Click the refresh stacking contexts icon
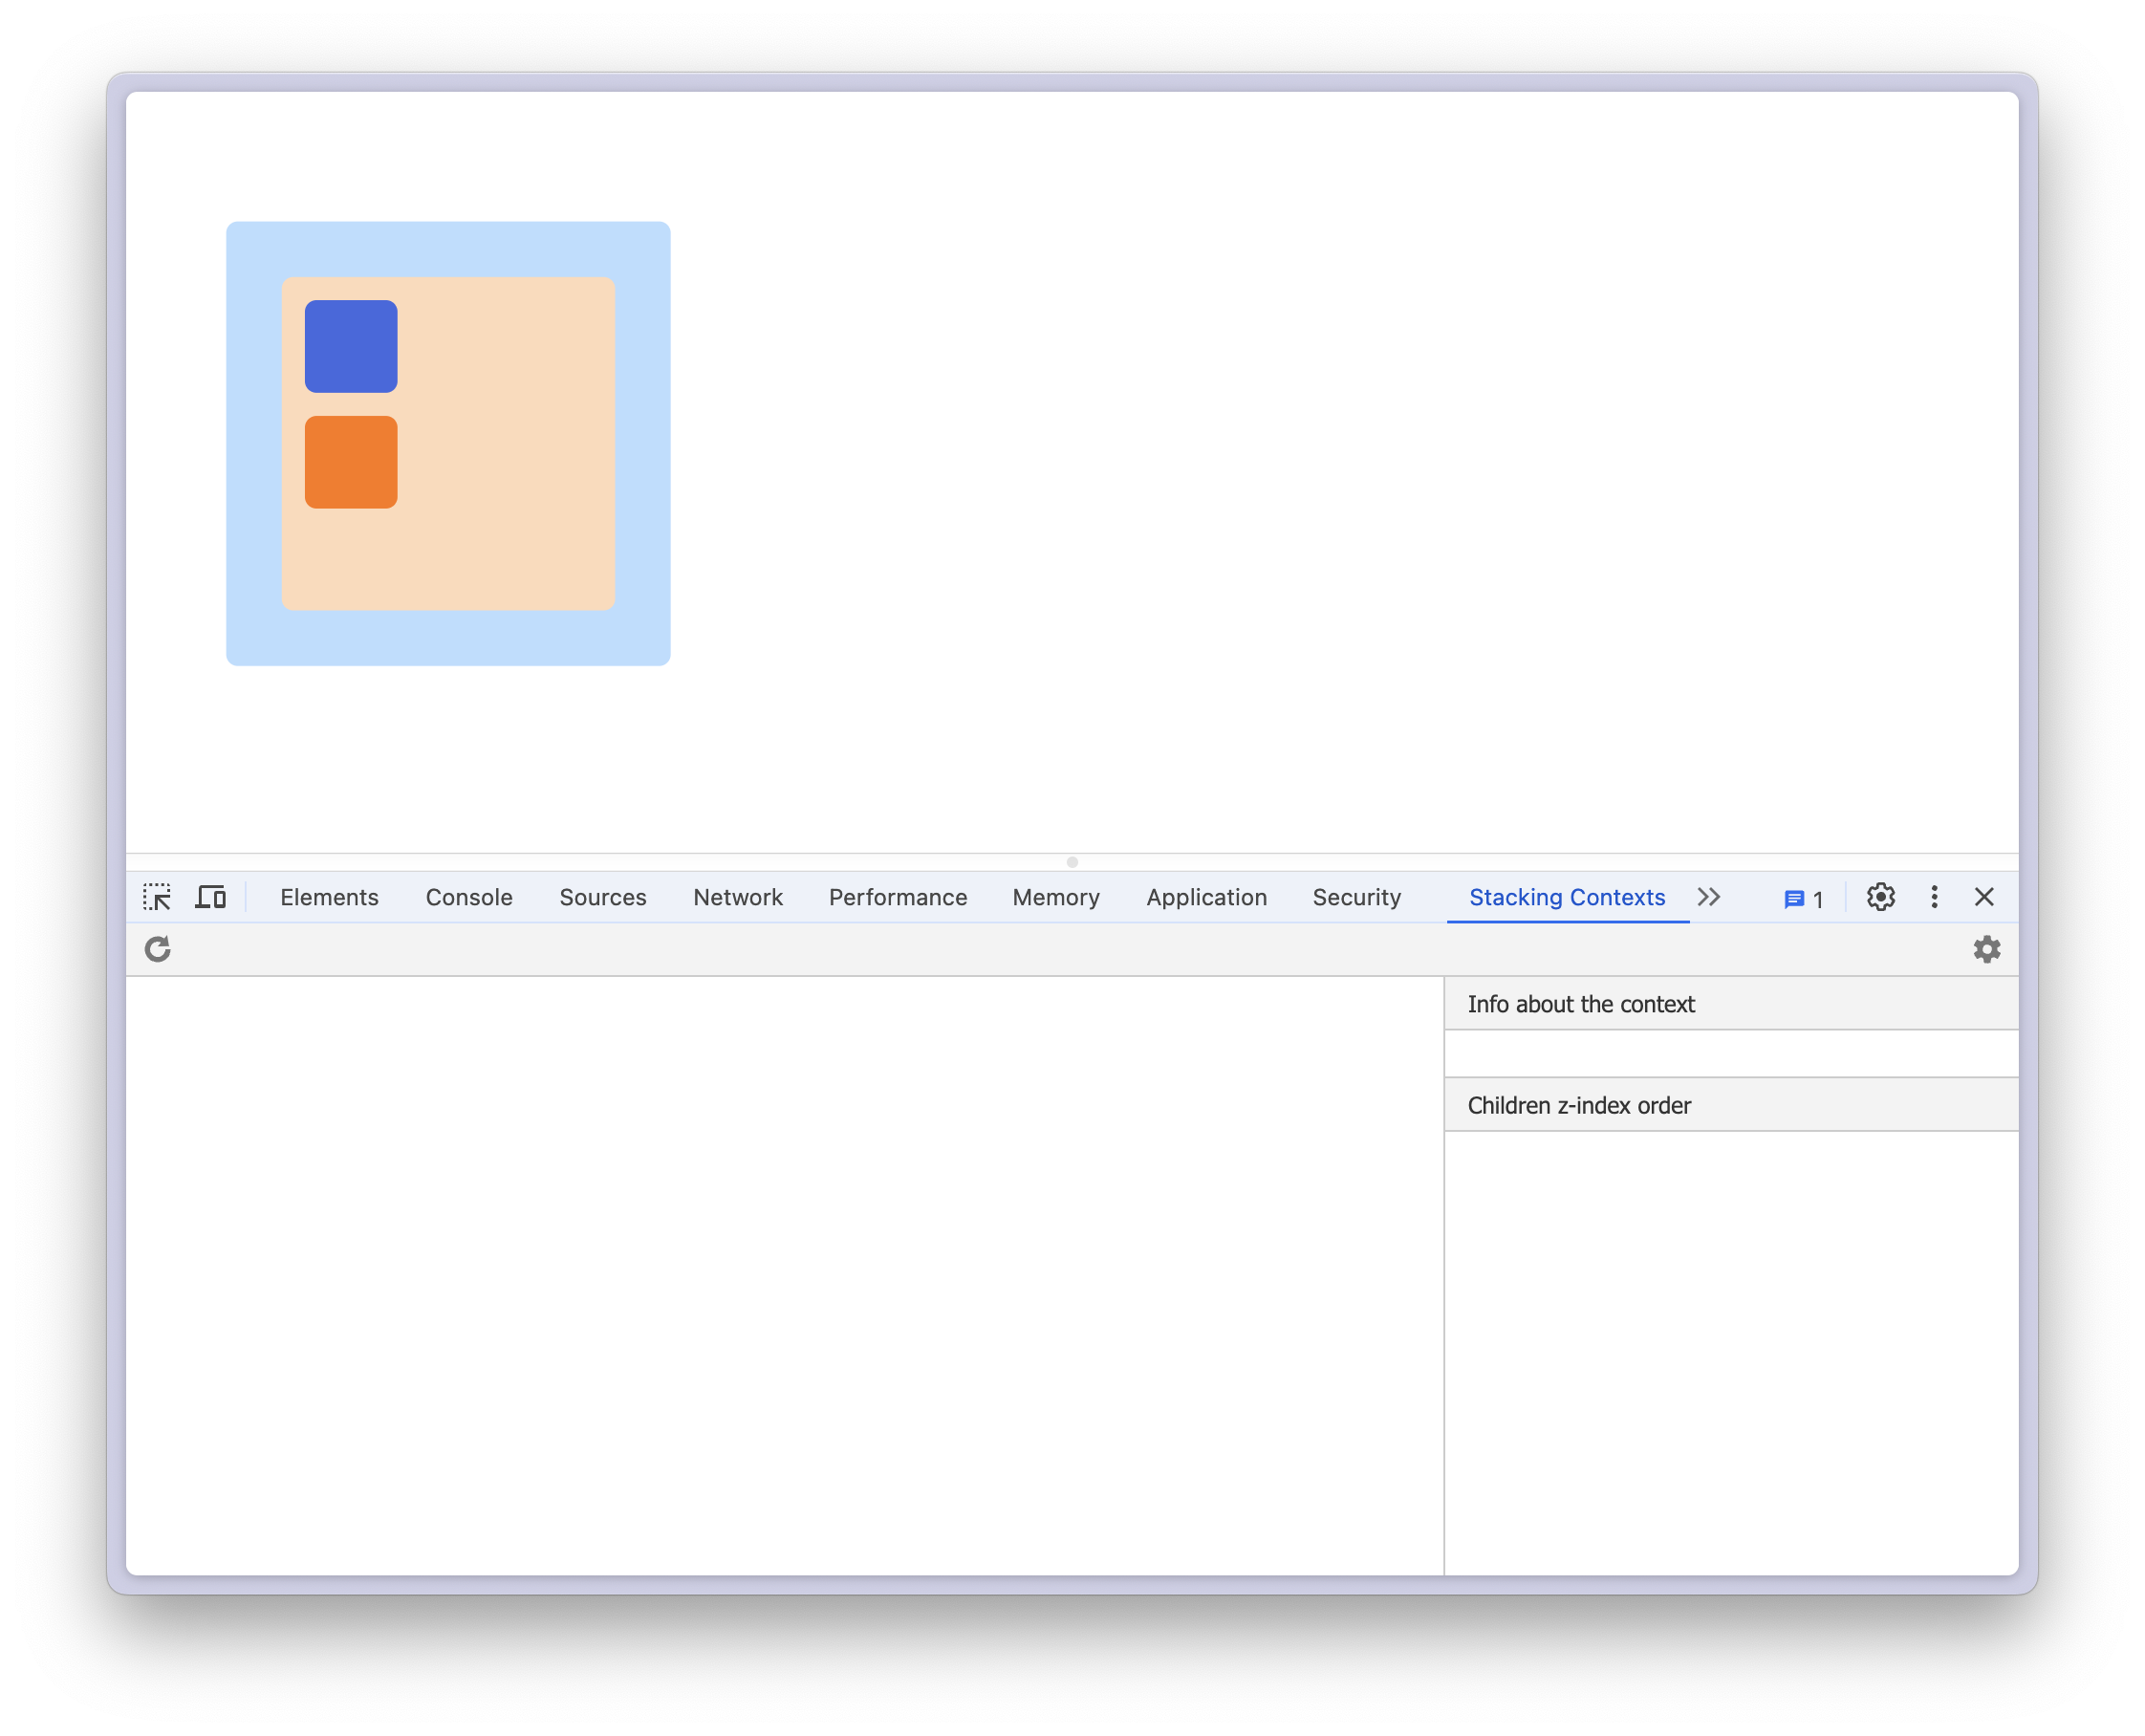 pyautogui.click(x=158, y=949)
